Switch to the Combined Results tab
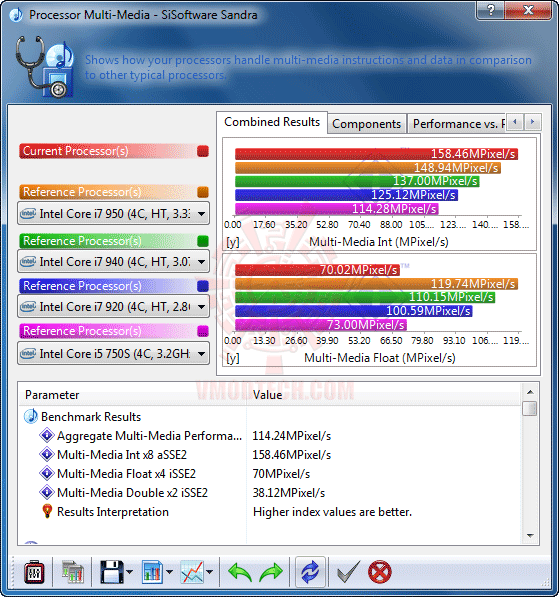The height and width of the screenshot is (597, 559). [x=272, y=122]
